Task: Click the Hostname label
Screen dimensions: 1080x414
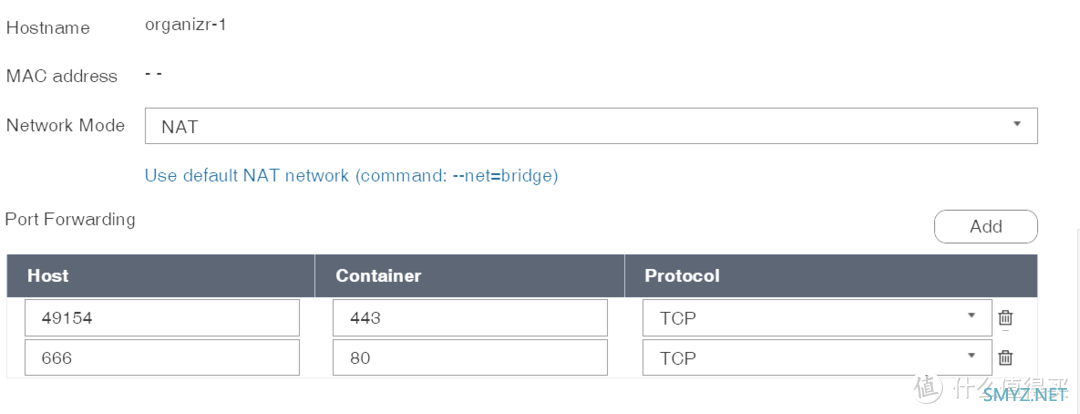Action: coord(48,28)
